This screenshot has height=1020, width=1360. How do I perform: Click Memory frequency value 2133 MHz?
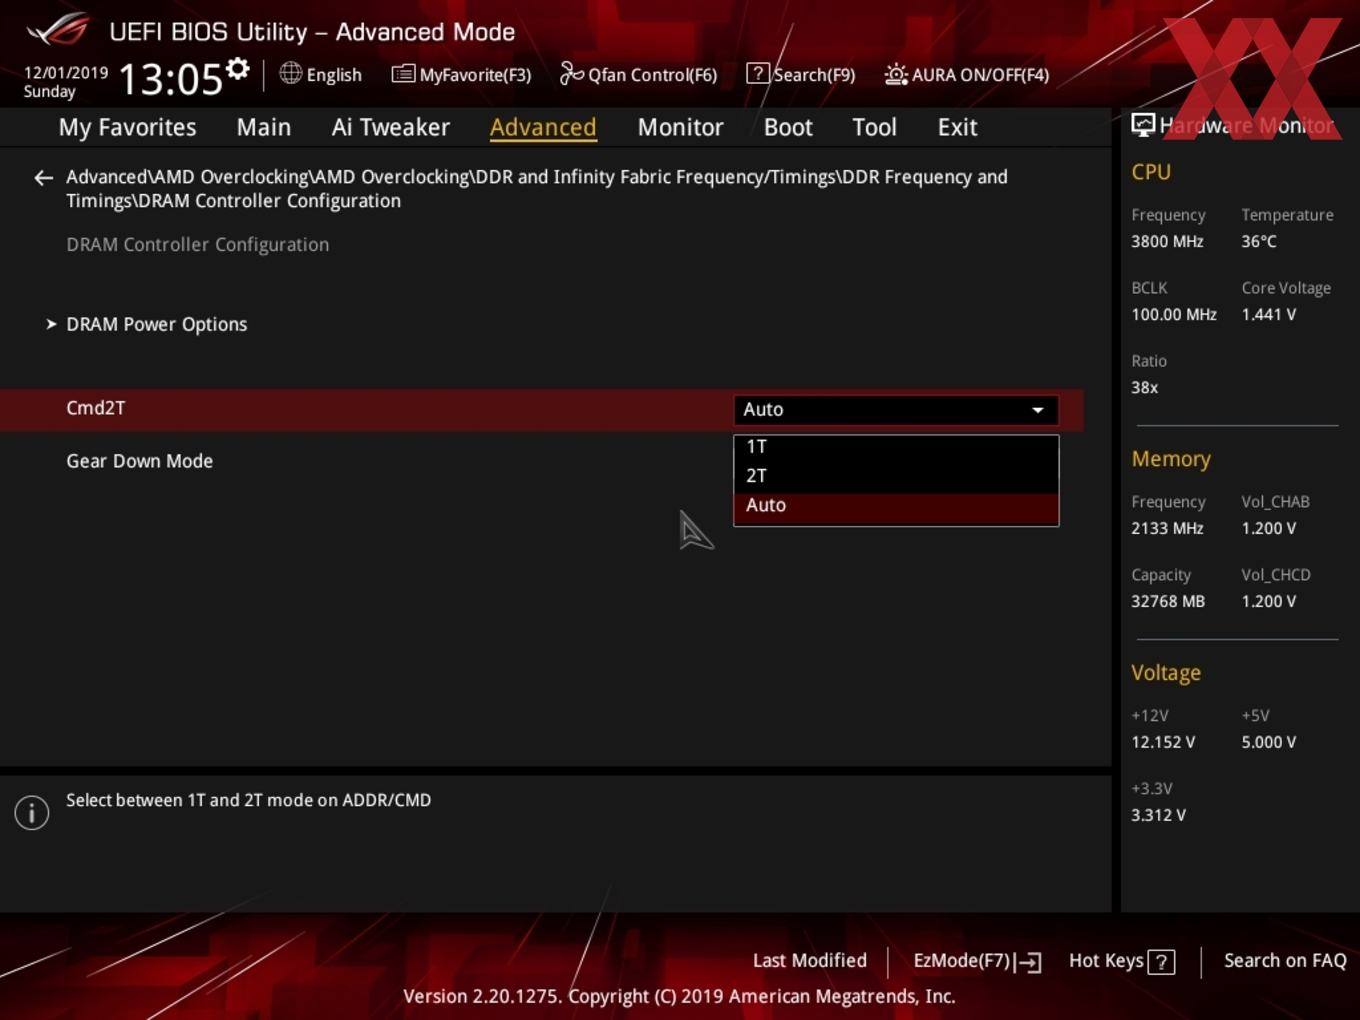1167,529
